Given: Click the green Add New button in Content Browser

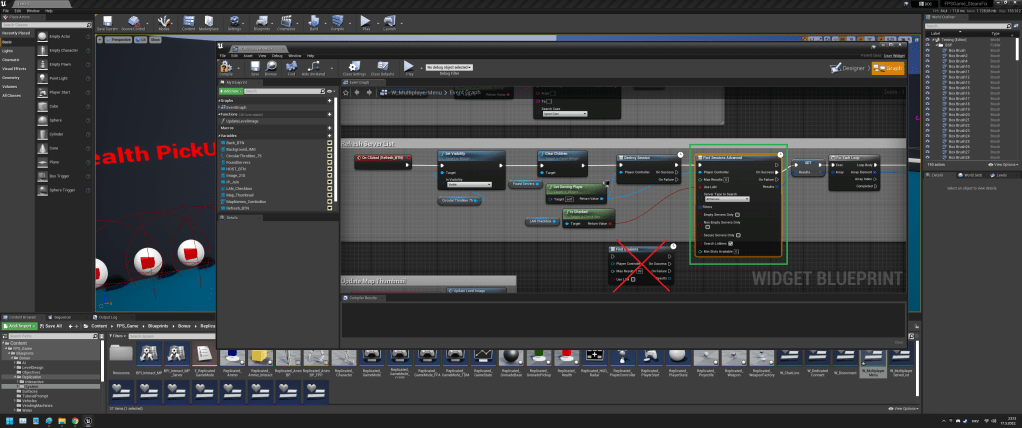Looking at the screenshot, I should (20, 326).
